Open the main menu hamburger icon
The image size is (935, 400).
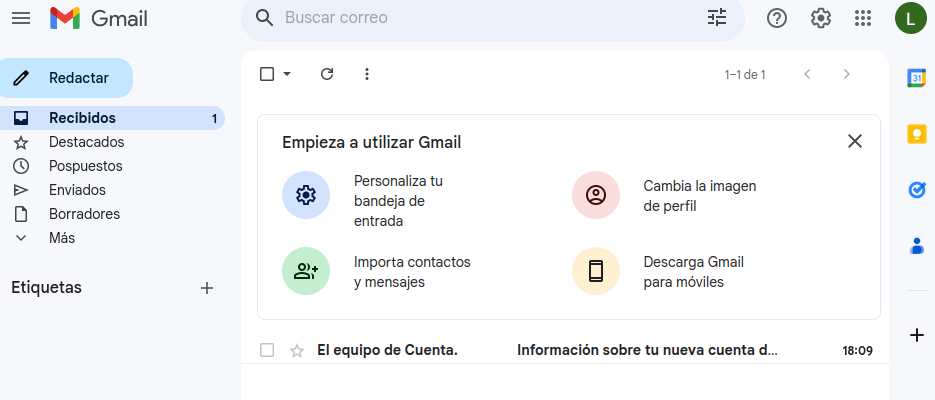pos(20,18)
